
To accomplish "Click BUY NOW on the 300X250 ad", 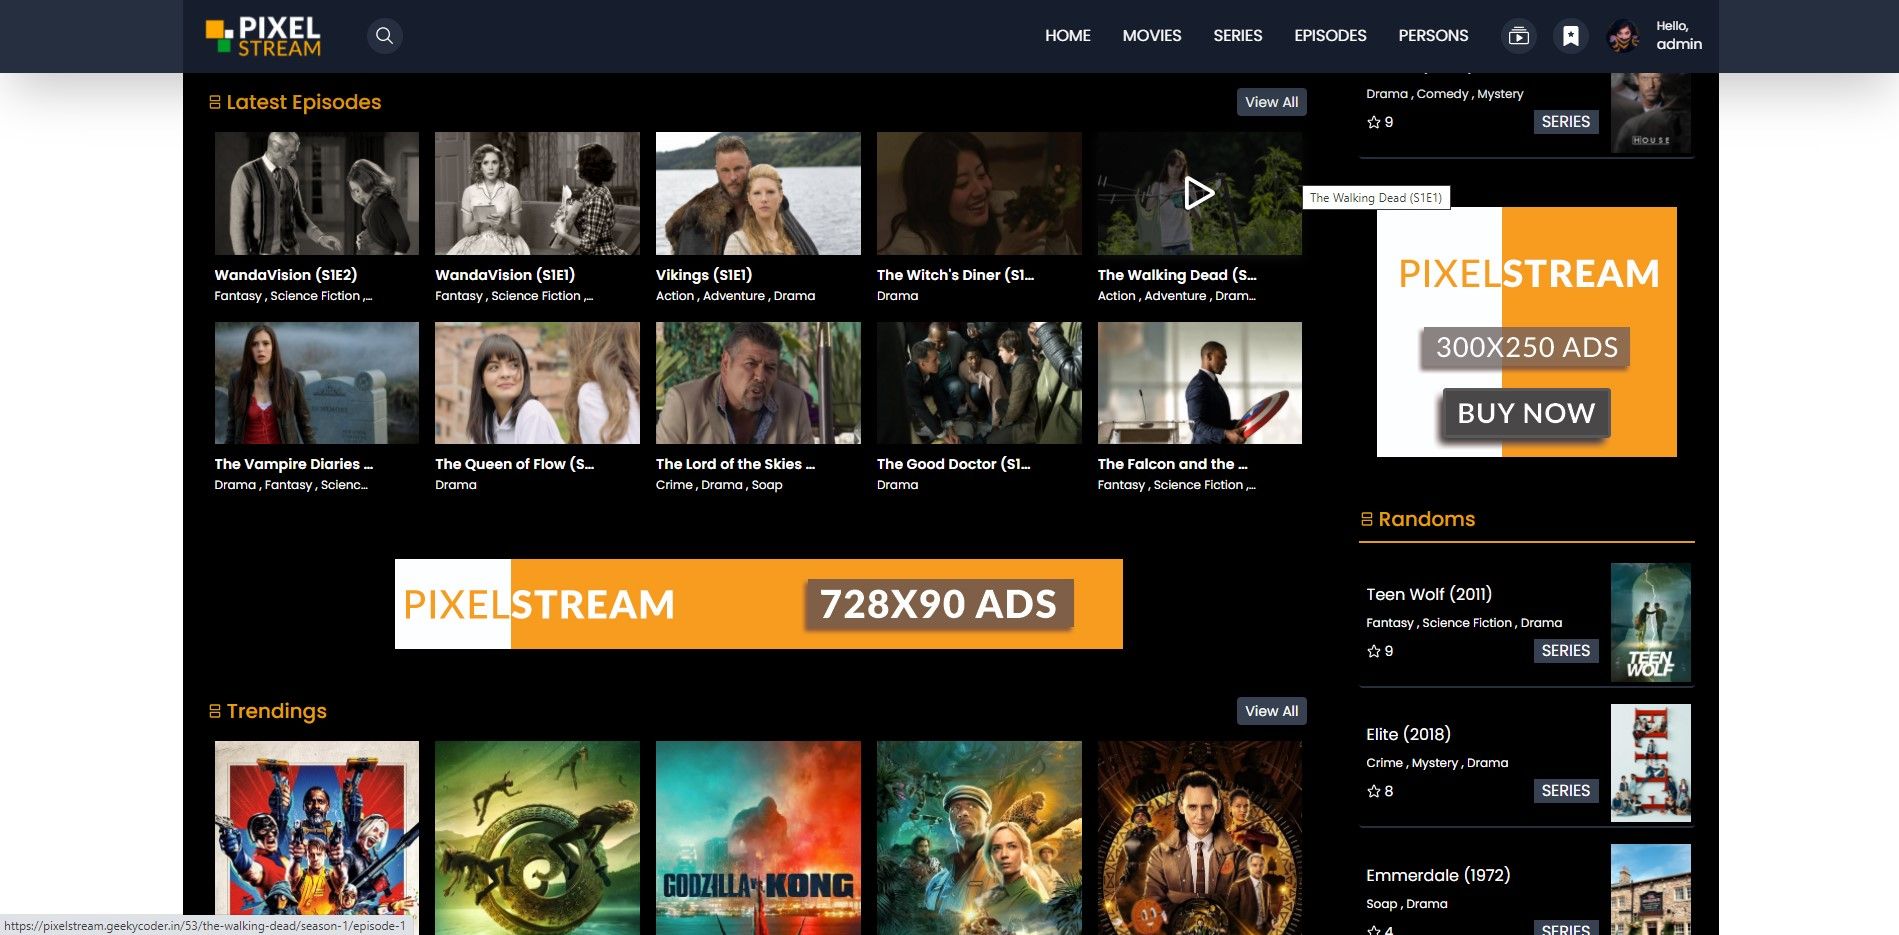I will pyautogui.click(x=1526, y=413).
